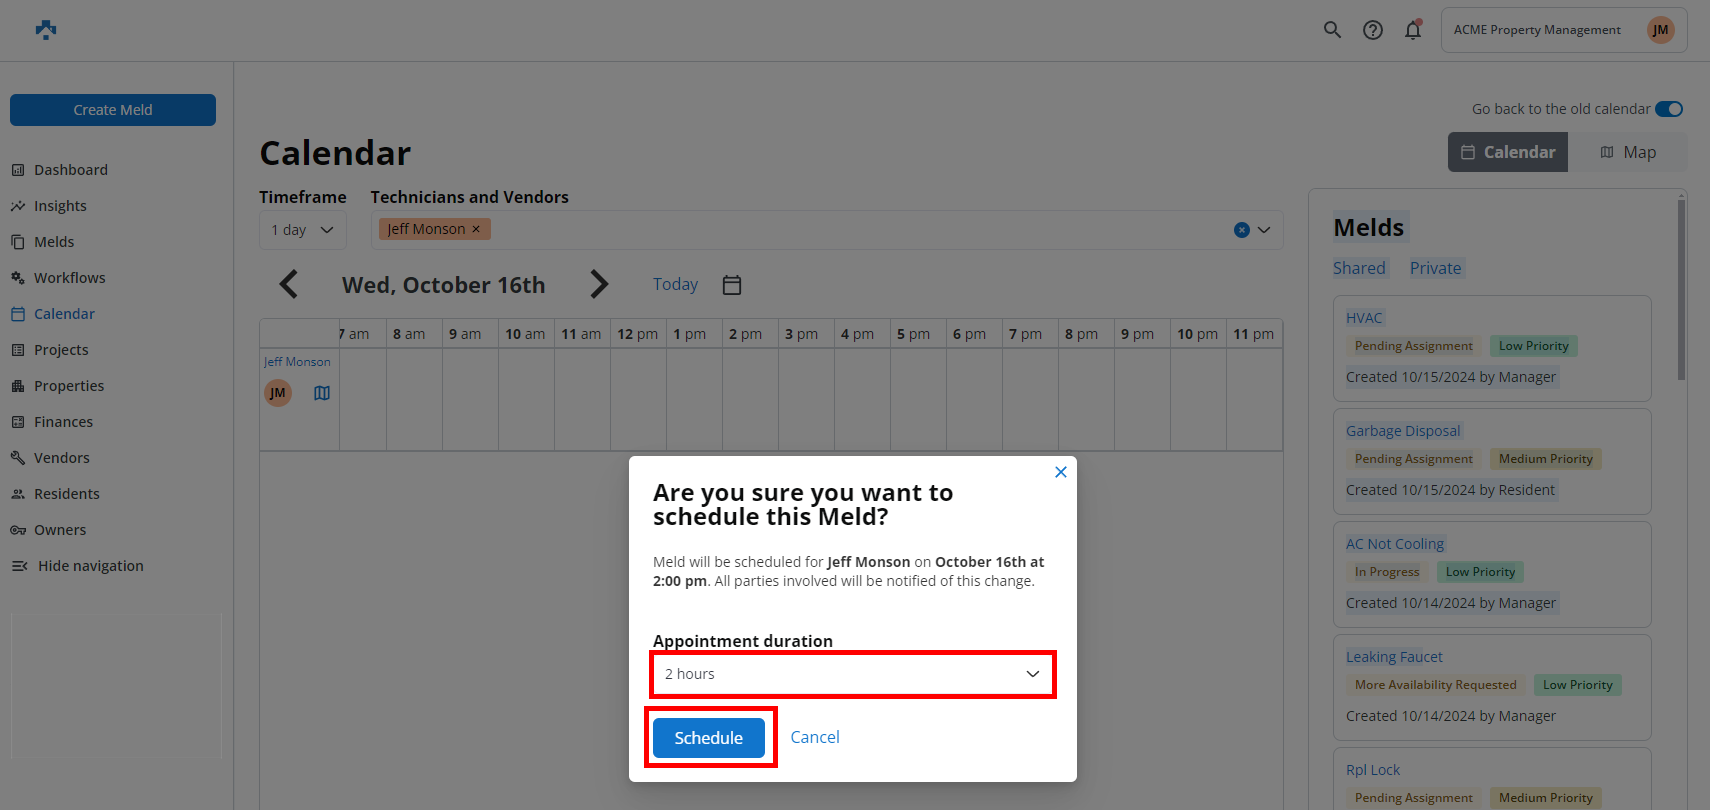Go to next day arrow
Screen dimensions: 1710x810
(598, 285)
